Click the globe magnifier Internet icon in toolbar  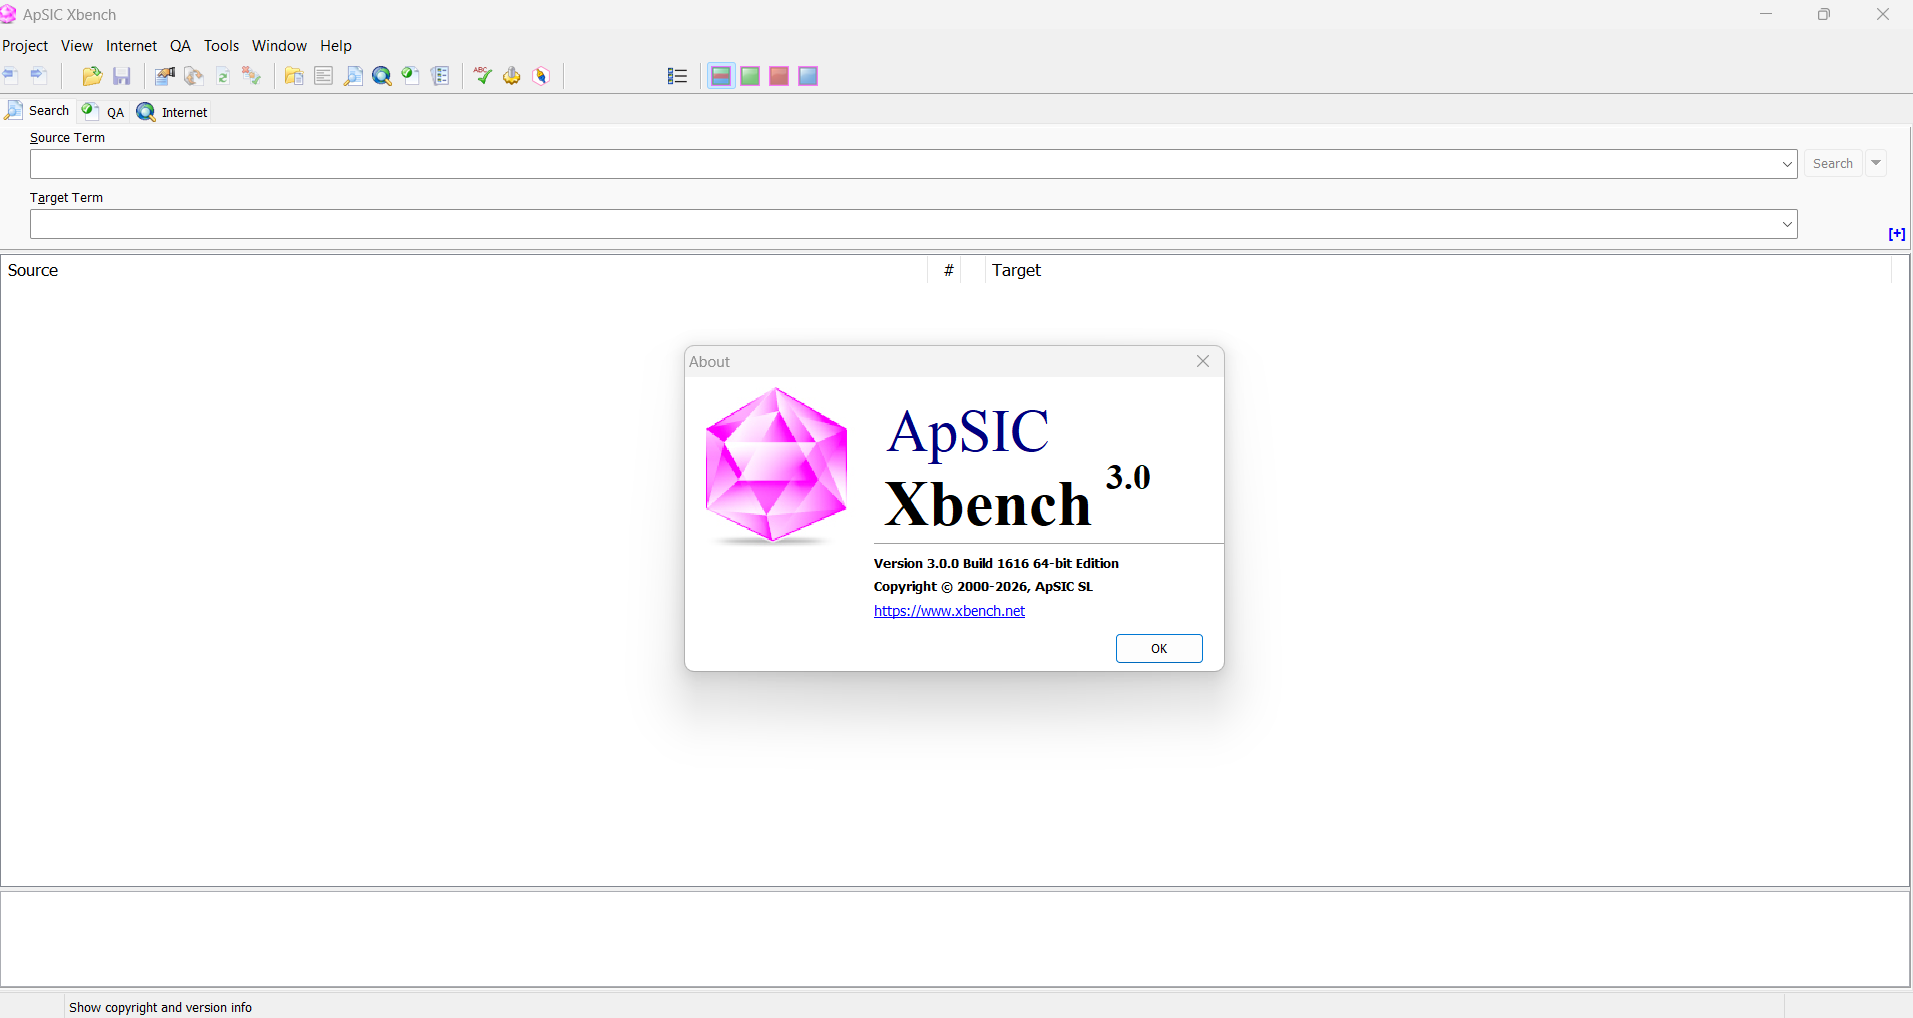pos(382,76)
